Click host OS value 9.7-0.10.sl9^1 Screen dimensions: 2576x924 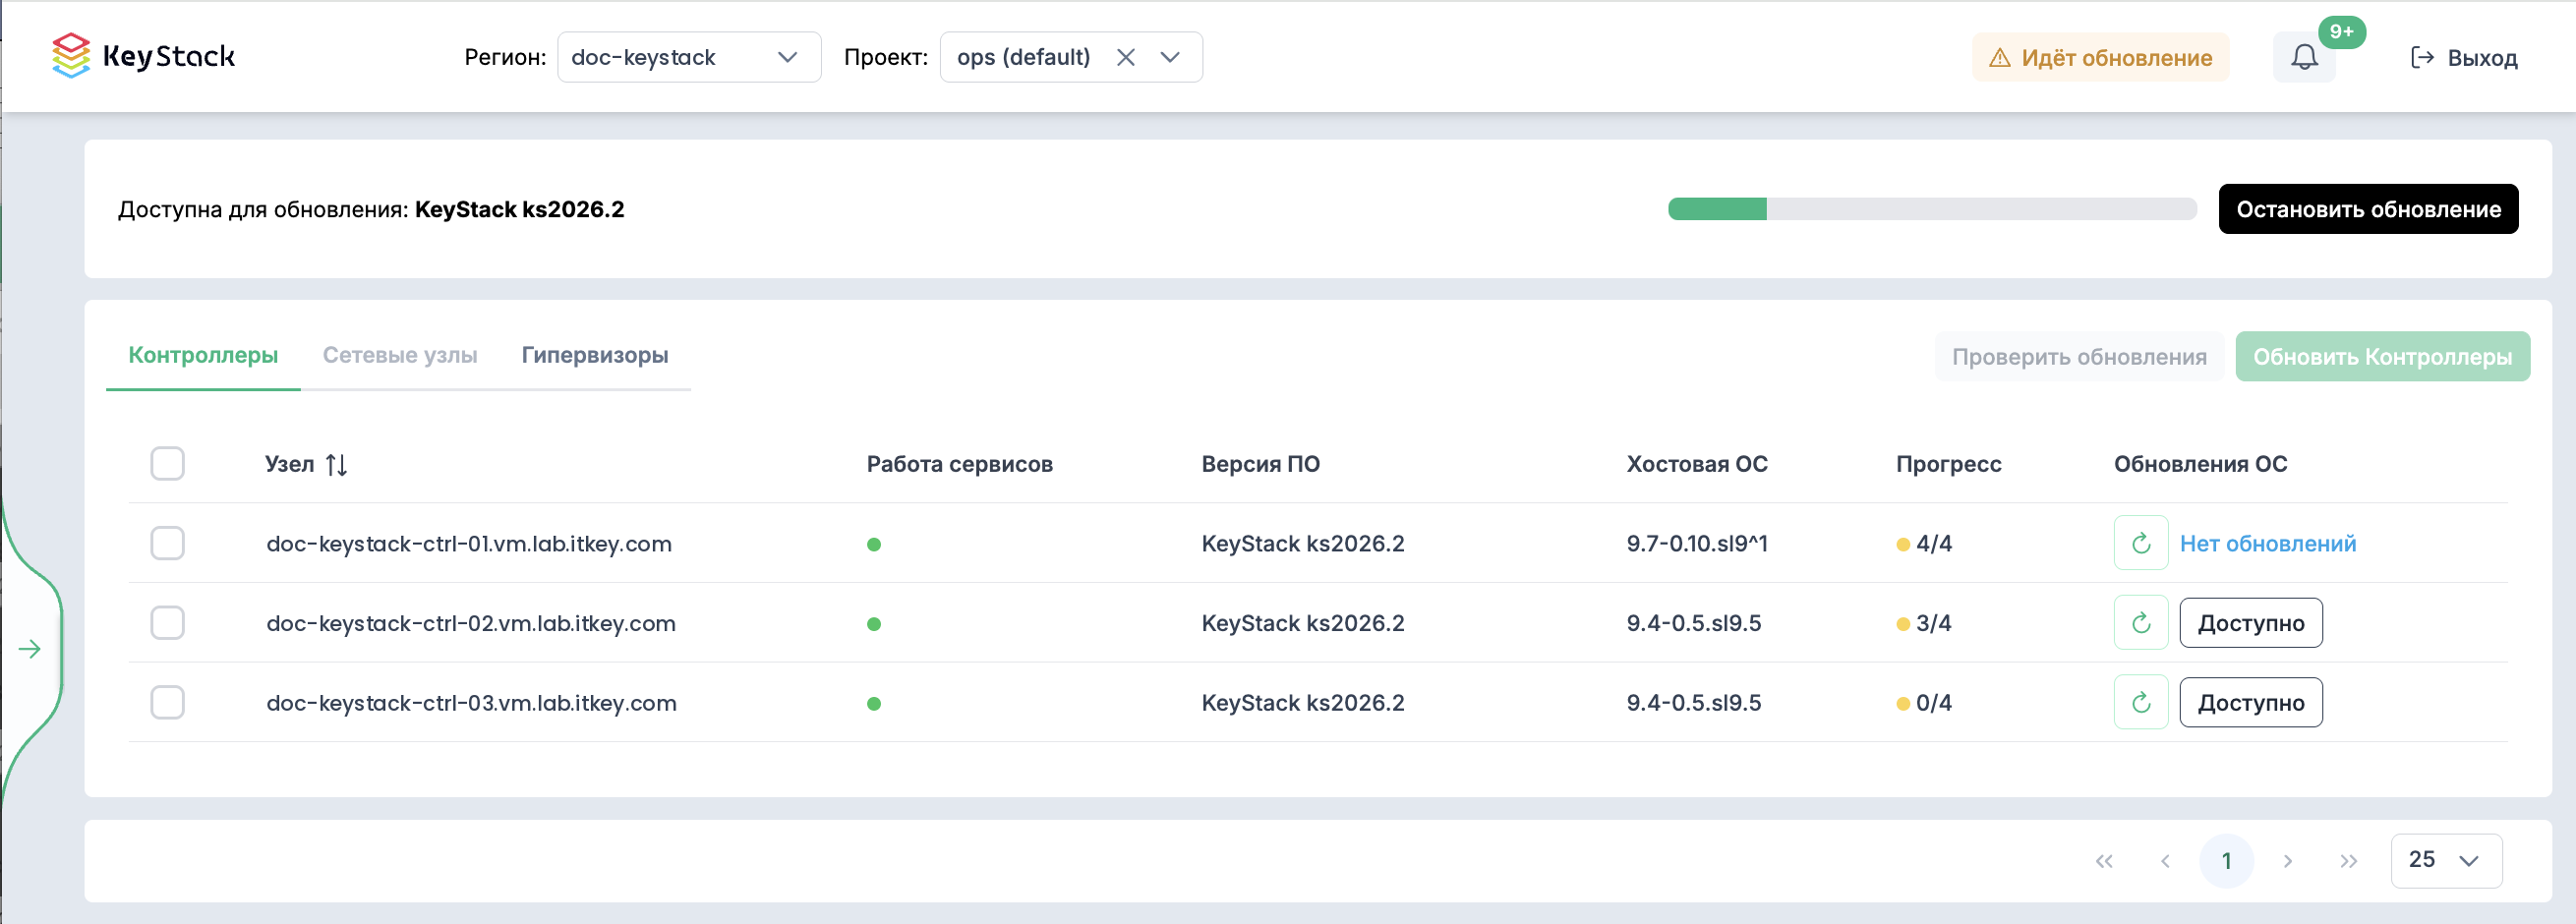1697,544
